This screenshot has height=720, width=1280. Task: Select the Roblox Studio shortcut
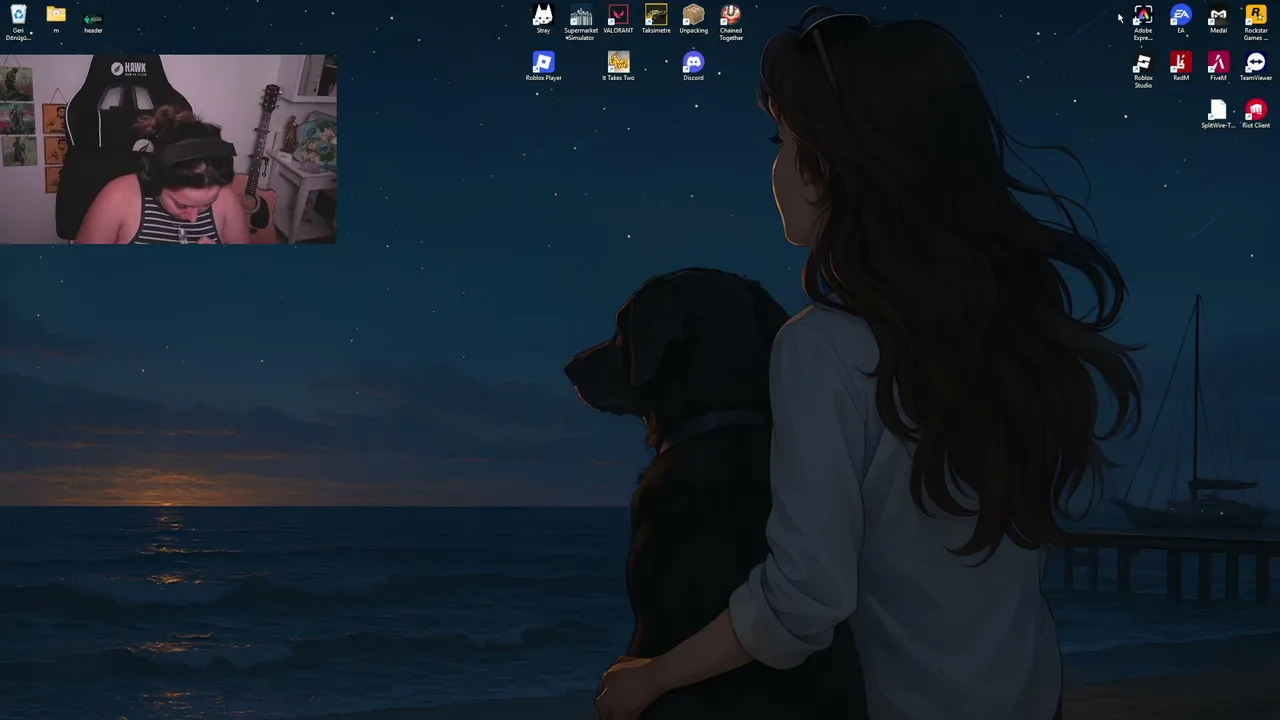tap(1143, 70)
